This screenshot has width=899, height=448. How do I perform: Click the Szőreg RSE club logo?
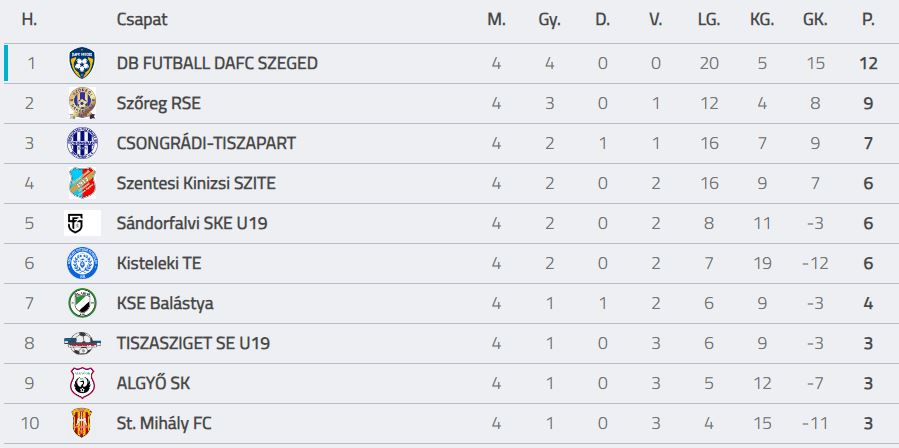coord(82,103)
